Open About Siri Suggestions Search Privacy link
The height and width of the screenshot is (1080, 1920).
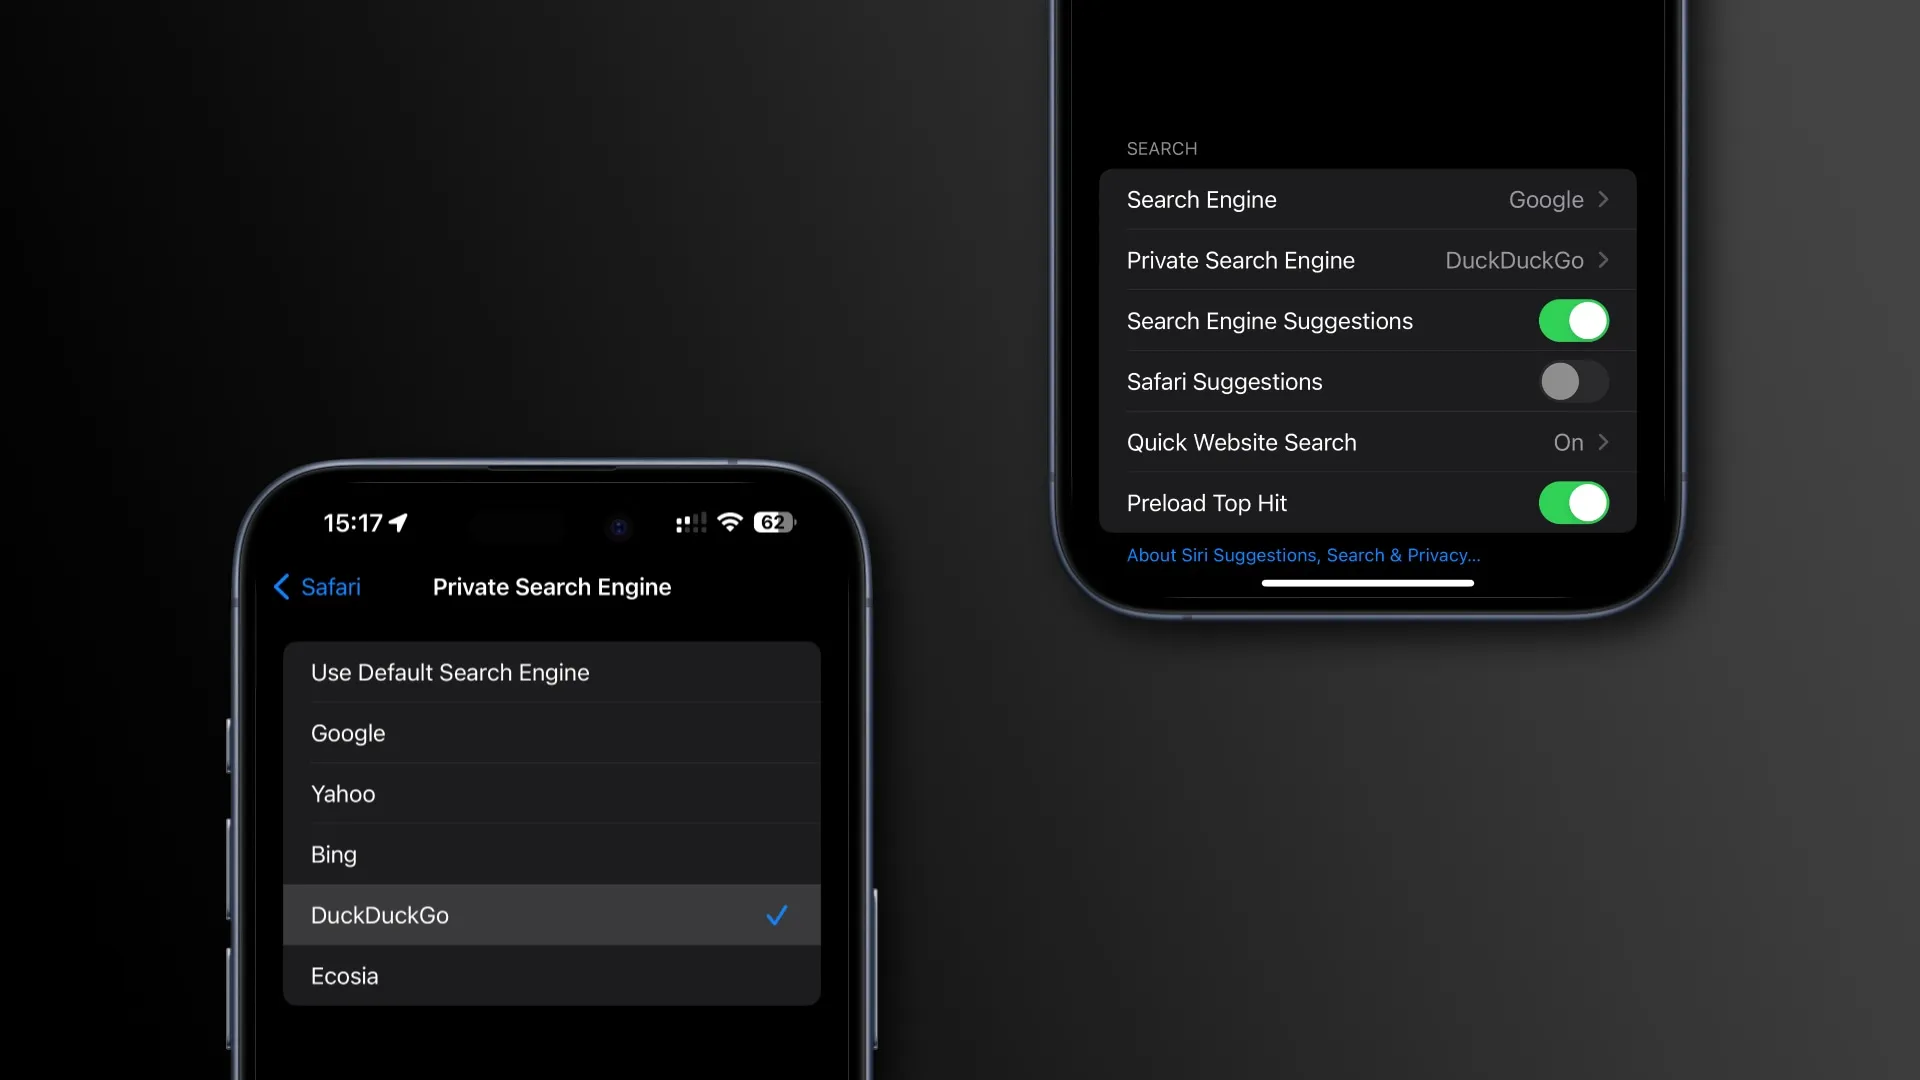1303,554
